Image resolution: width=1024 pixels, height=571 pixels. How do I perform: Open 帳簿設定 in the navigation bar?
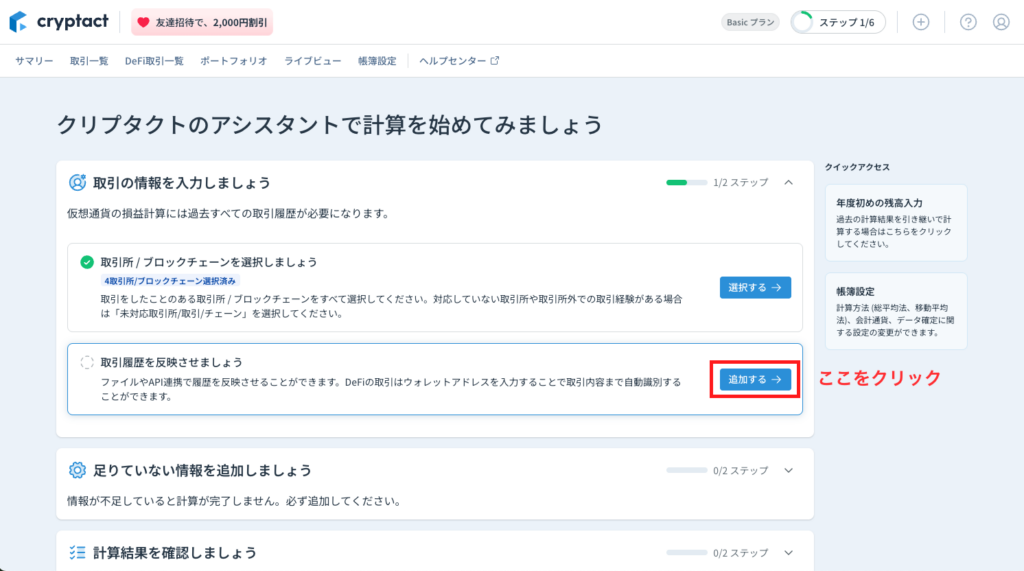[x=377, y=61]
